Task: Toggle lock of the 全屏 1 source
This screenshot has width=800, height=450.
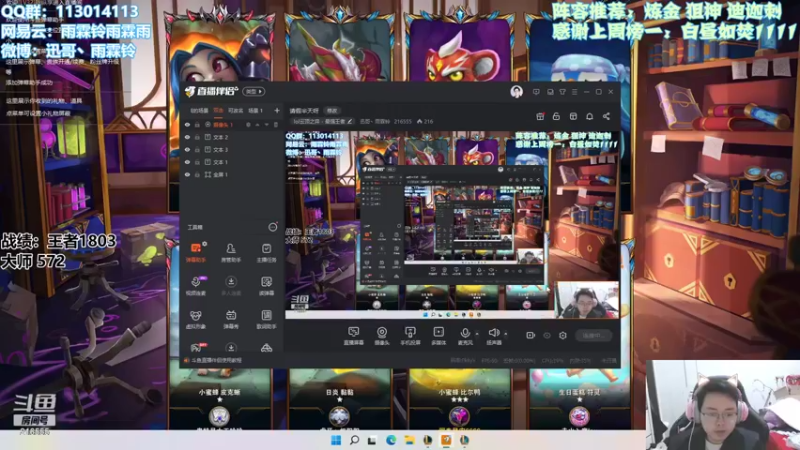Action: coord(197,174)
